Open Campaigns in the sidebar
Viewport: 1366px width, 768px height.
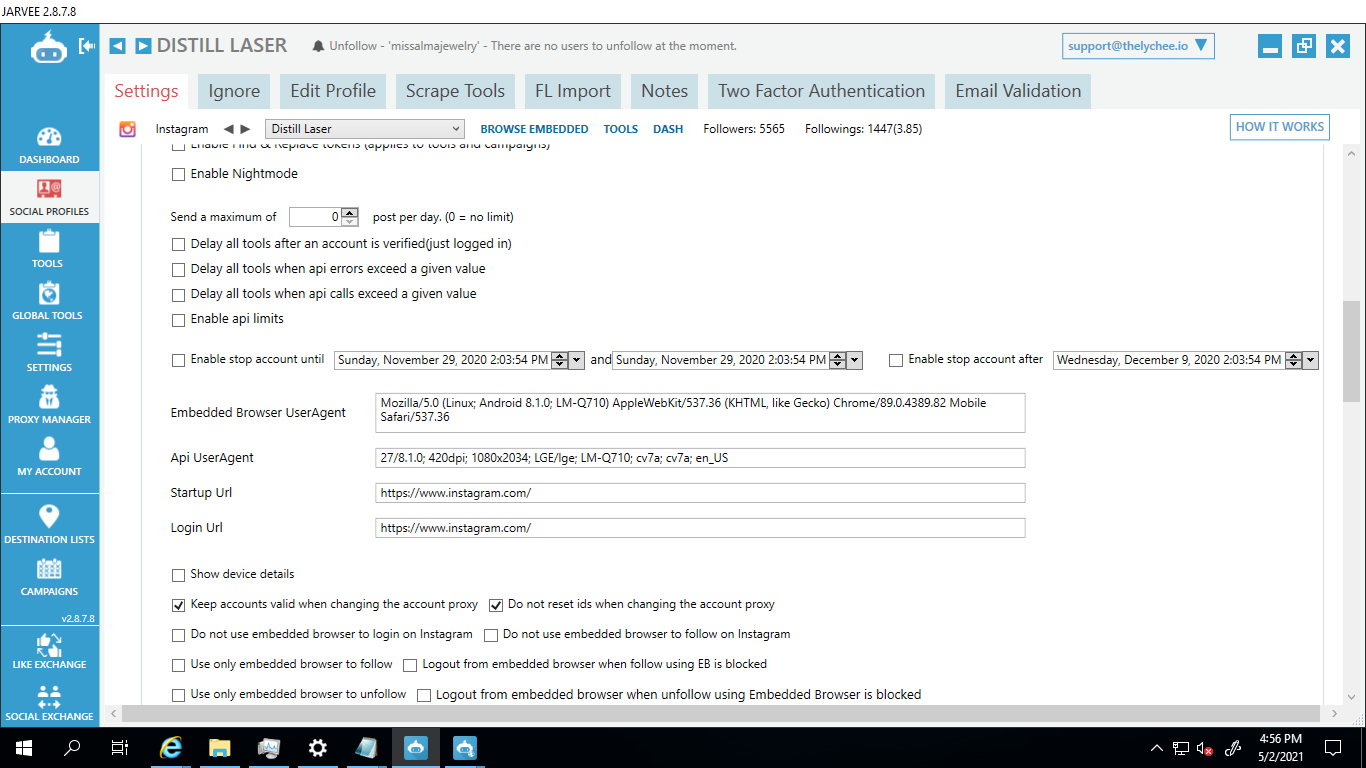(x=49, y=577)
